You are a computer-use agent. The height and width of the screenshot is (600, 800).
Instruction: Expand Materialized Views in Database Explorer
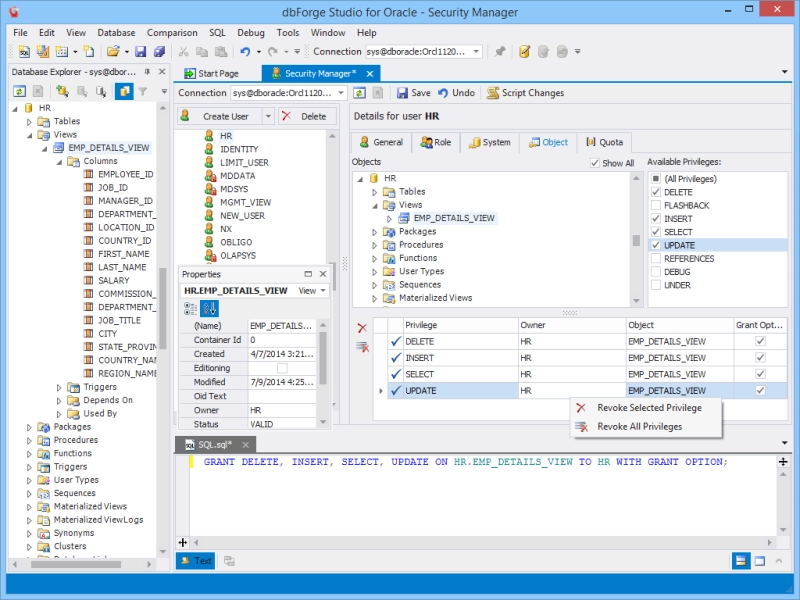point(29,507)
